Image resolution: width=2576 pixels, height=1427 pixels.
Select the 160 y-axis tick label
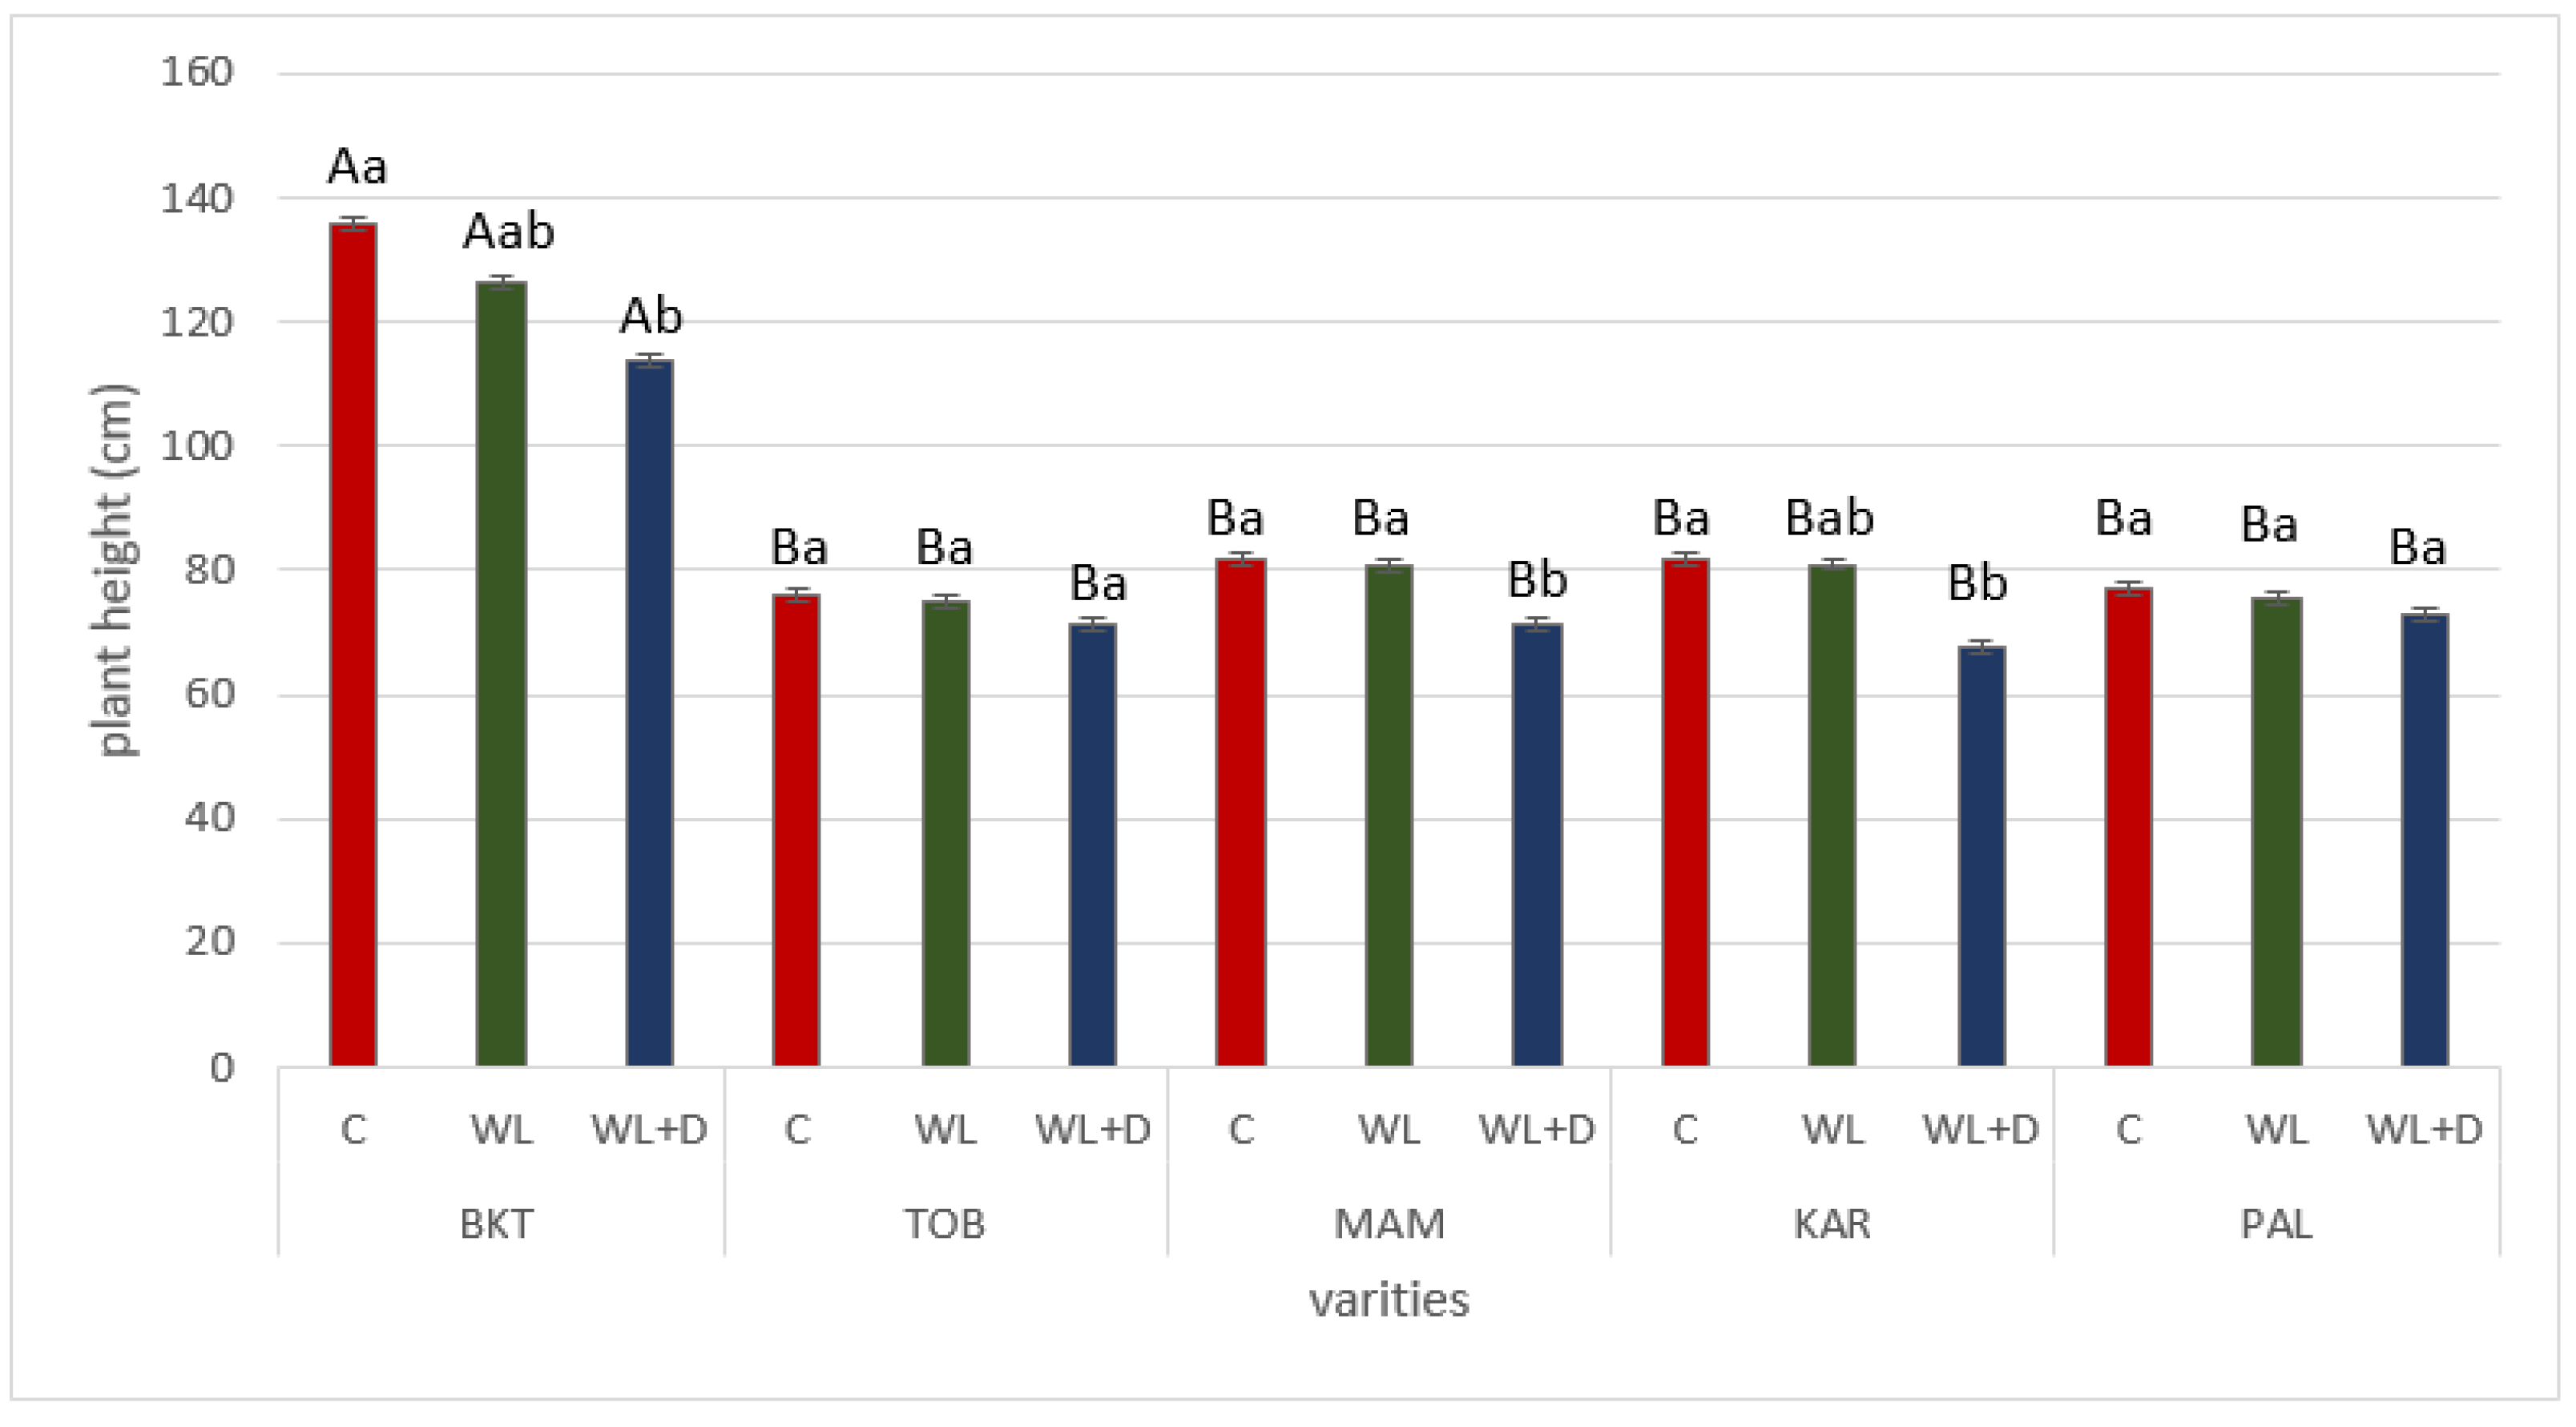tap(197, 72)
